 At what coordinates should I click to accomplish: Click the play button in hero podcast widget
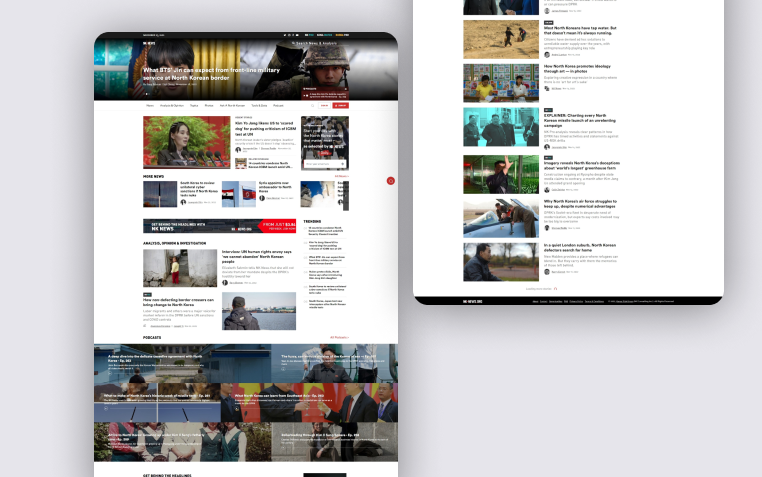coord(306,96)
